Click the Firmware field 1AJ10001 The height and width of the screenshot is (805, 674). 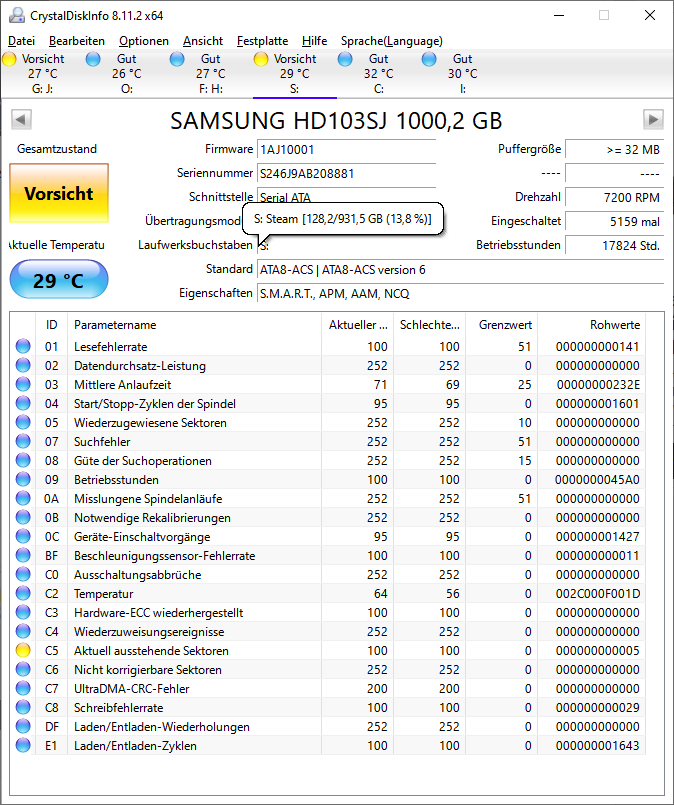[x=346, y=149]
